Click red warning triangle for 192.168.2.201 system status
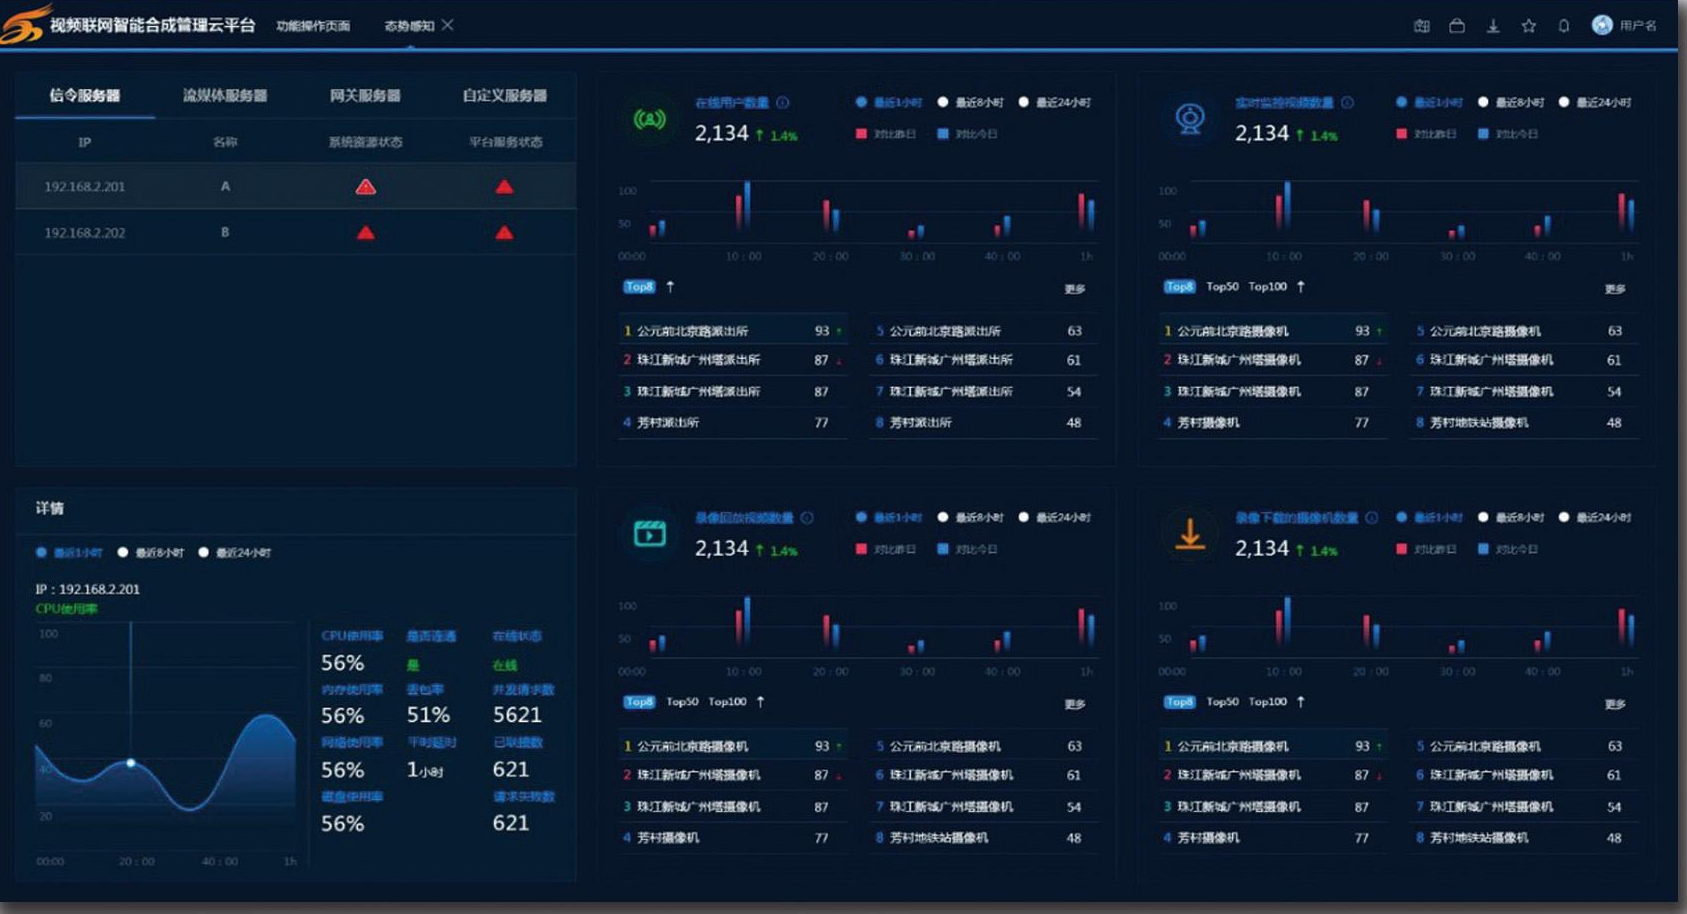 coord(366,187)
